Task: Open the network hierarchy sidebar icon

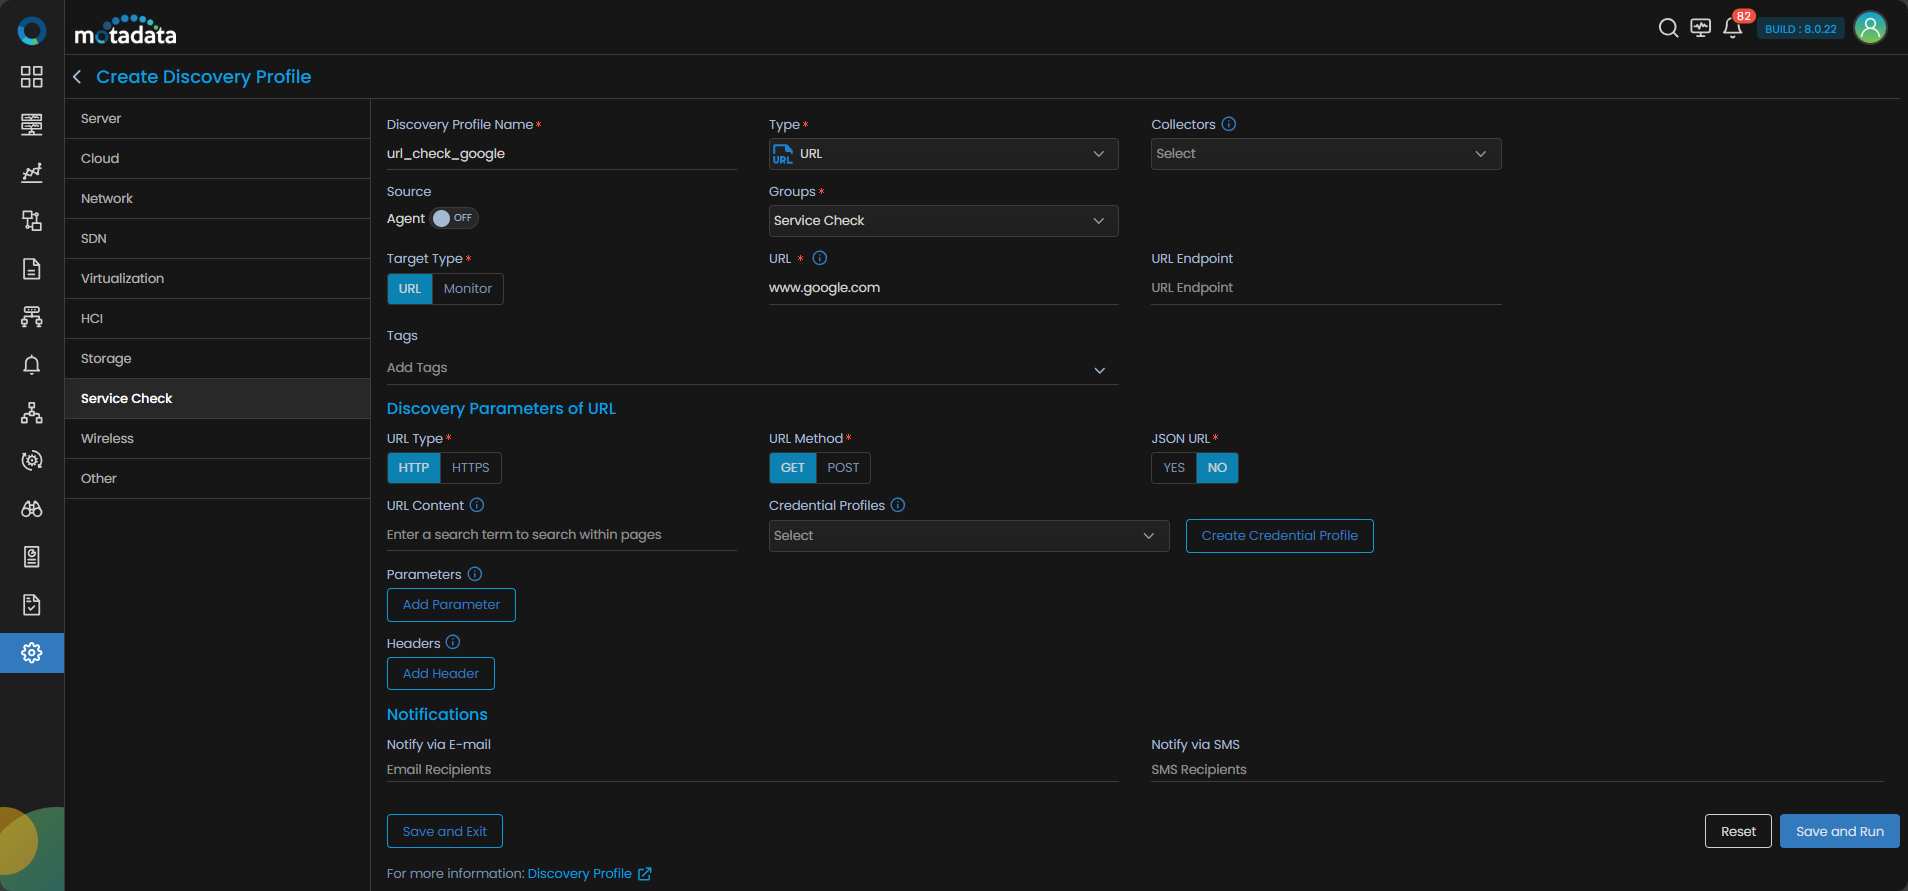Action: click(x=32, y=413)
